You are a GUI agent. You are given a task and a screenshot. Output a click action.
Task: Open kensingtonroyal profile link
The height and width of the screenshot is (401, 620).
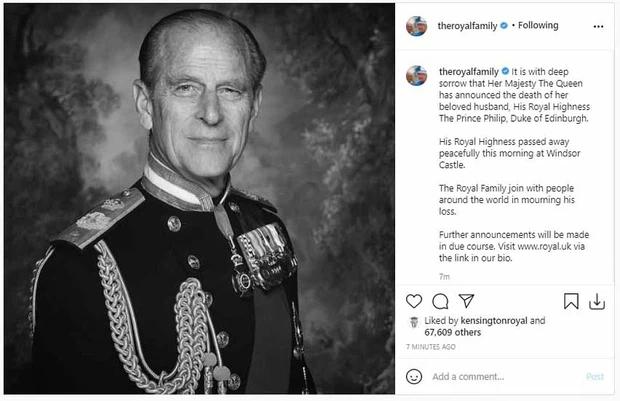click(493, 321)
